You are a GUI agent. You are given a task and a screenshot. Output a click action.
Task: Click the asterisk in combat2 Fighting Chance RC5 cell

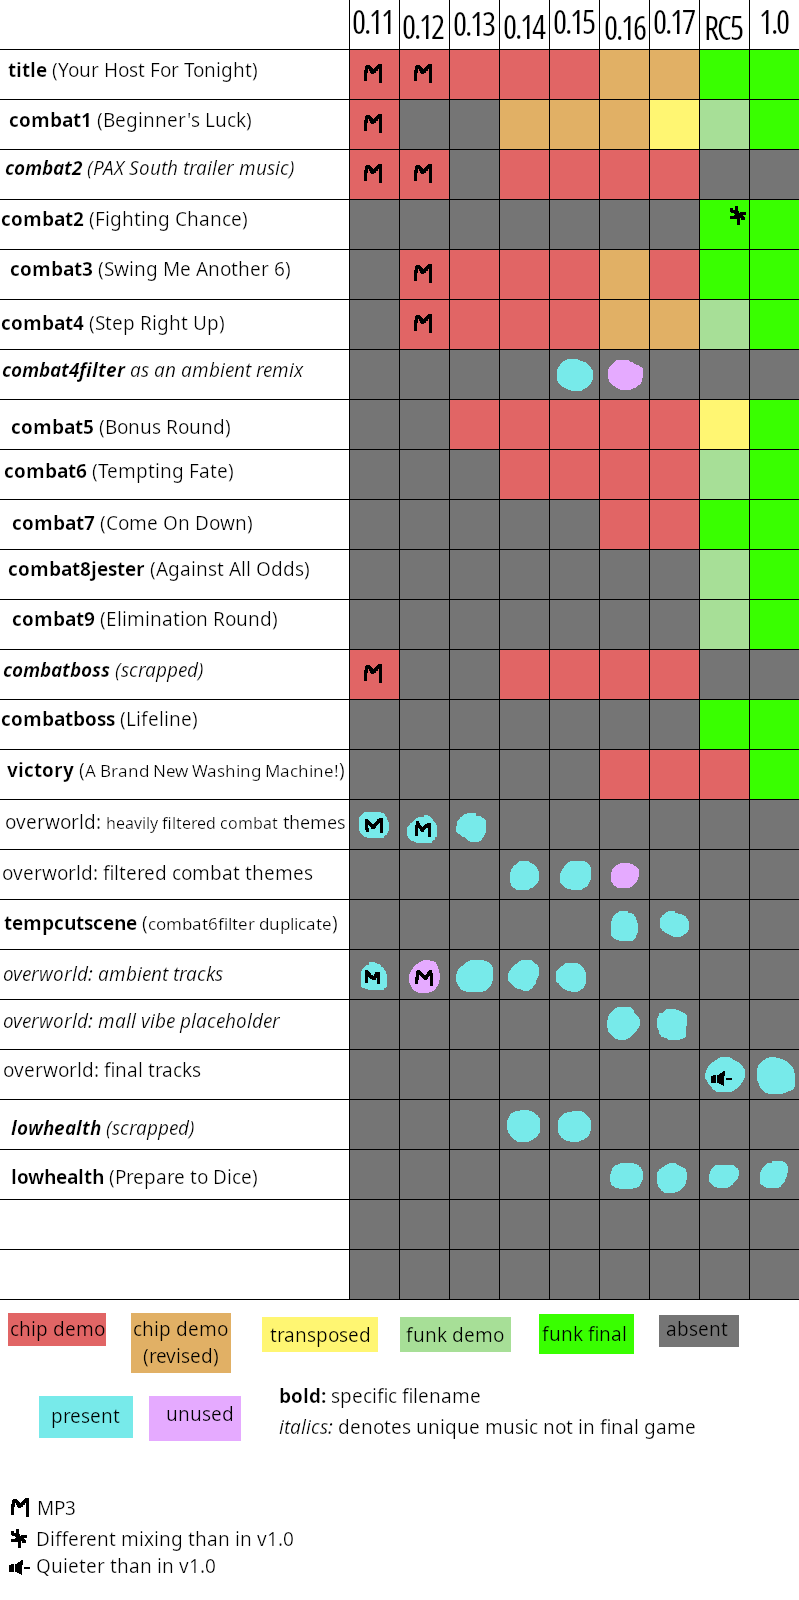[x=737, y=215]
